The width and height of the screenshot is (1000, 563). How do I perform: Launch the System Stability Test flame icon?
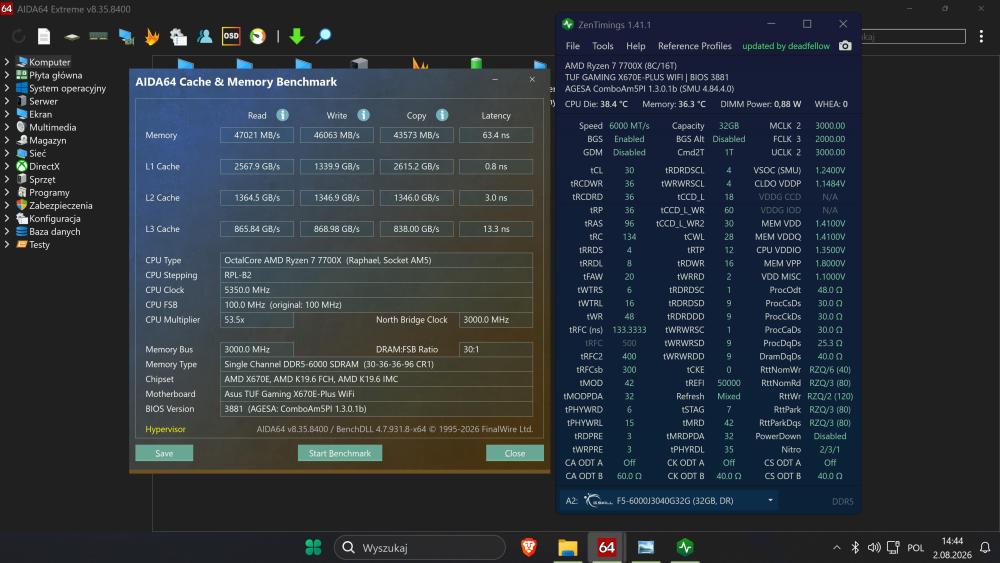tap(152, 36)
